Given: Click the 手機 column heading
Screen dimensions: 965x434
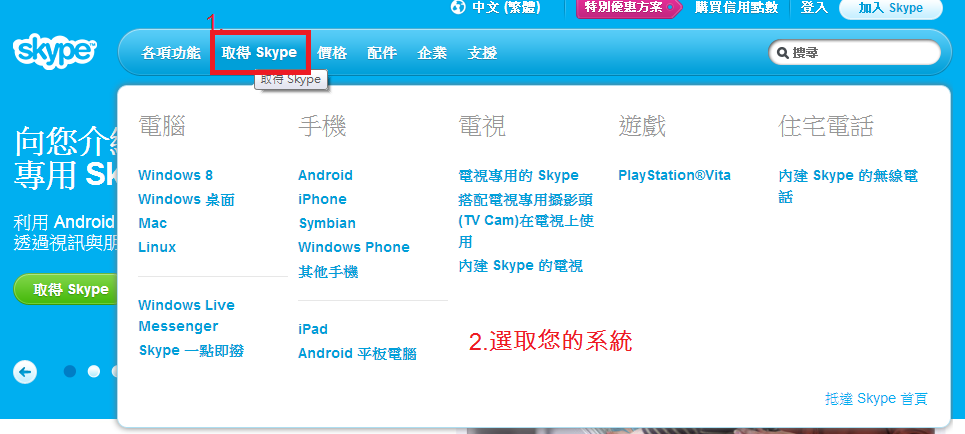Looking at the screenshot, I should click(x=322, y=126).
